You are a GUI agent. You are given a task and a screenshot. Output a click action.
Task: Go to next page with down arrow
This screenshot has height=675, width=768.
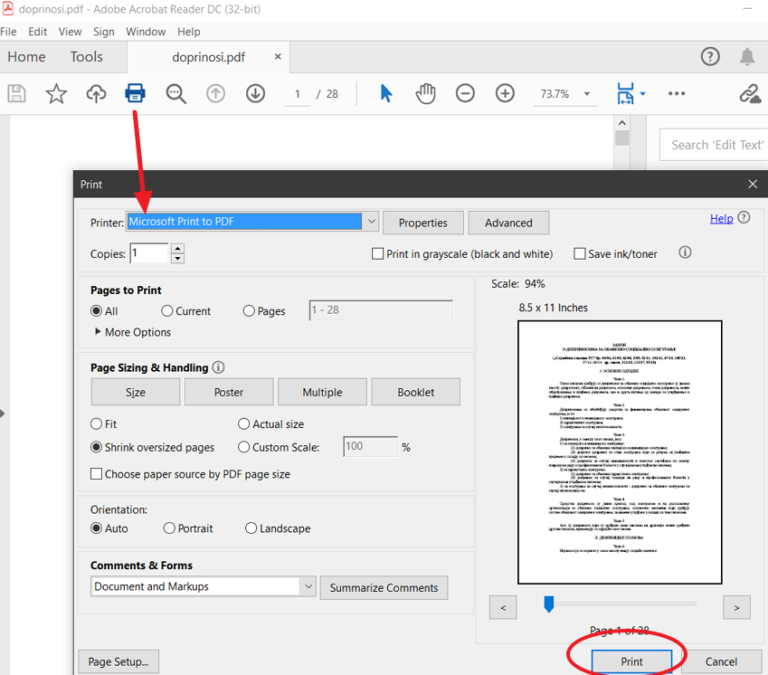click(255, 94)
